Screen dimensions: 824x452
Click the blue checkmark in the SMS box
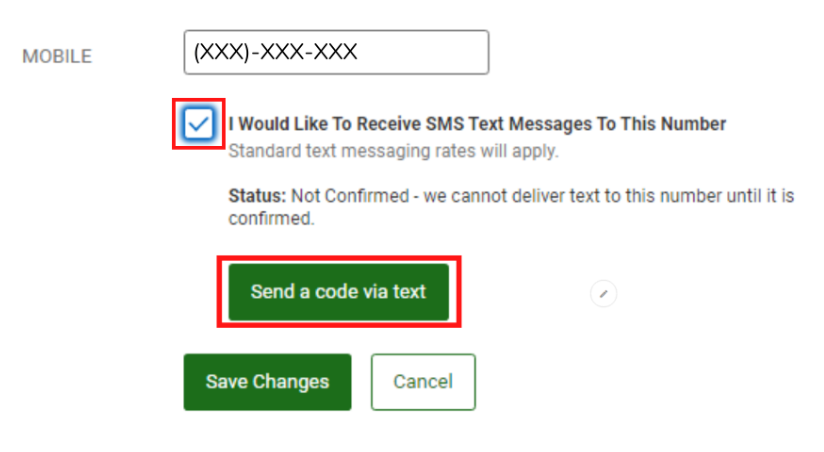point(199,125)
